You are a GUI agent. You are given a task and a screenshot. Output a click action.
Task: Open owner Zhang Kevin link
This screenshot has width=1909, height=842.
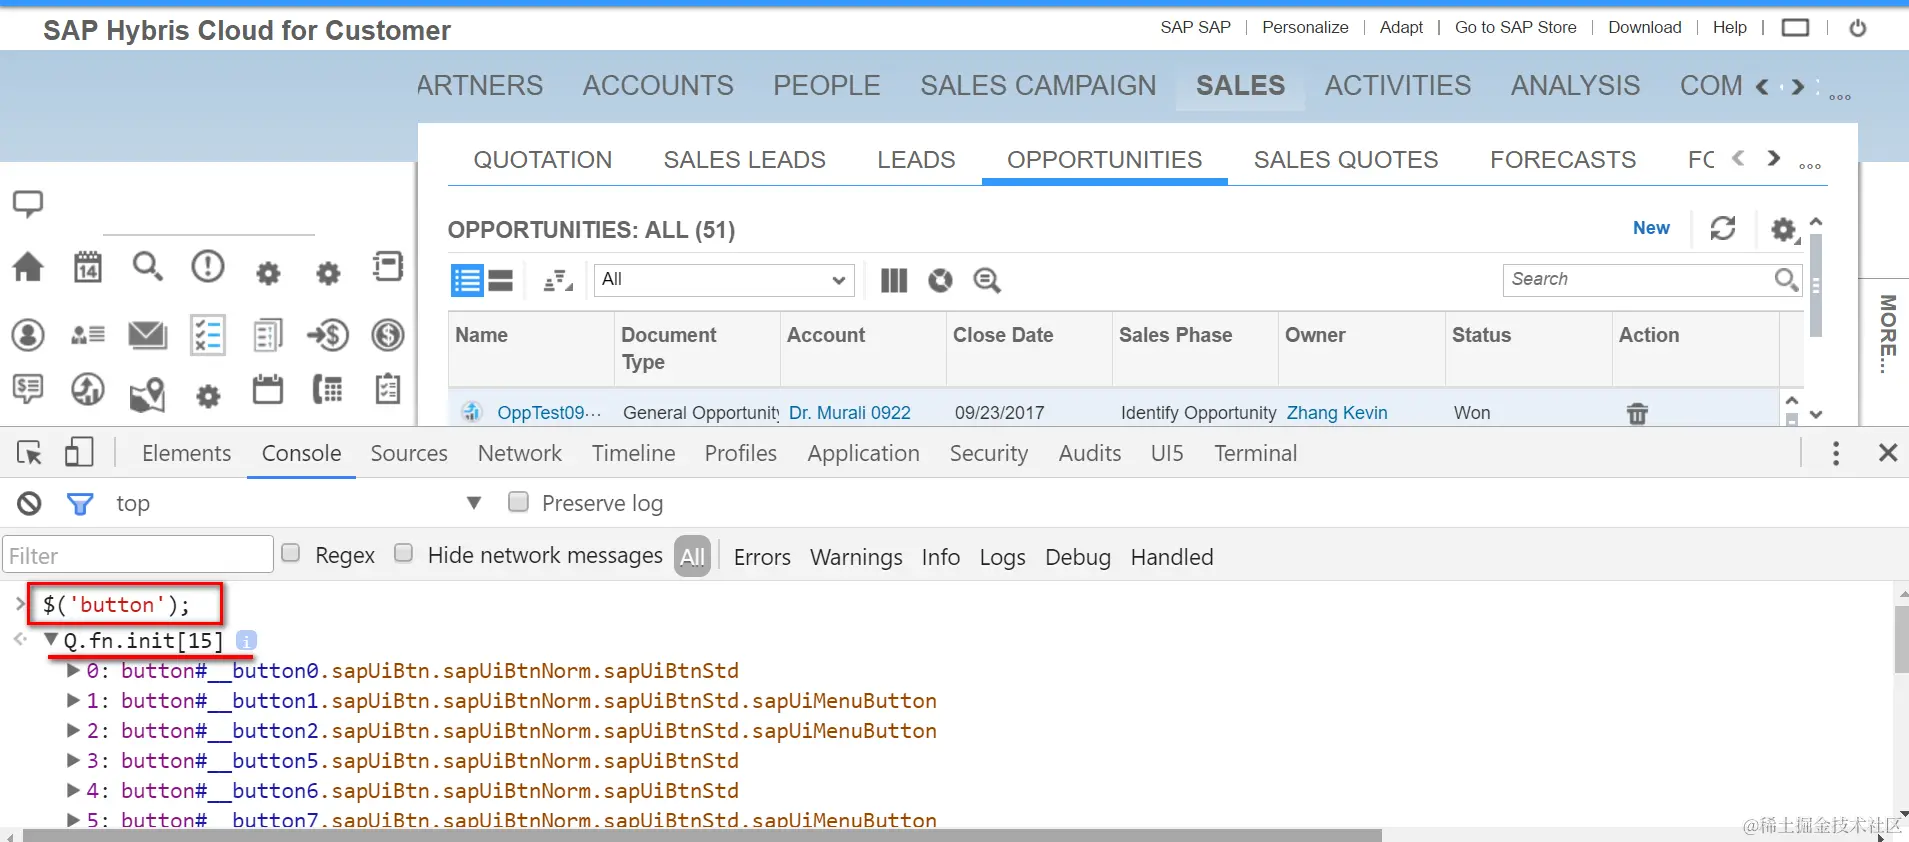coord(1337,413)
